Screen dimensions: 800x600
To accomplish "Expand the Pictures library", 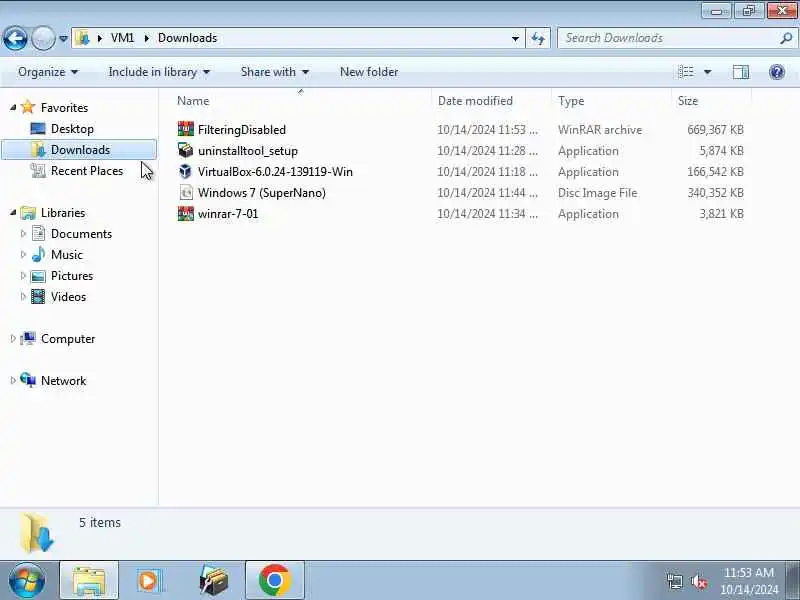I will click(x=23, y=276).
